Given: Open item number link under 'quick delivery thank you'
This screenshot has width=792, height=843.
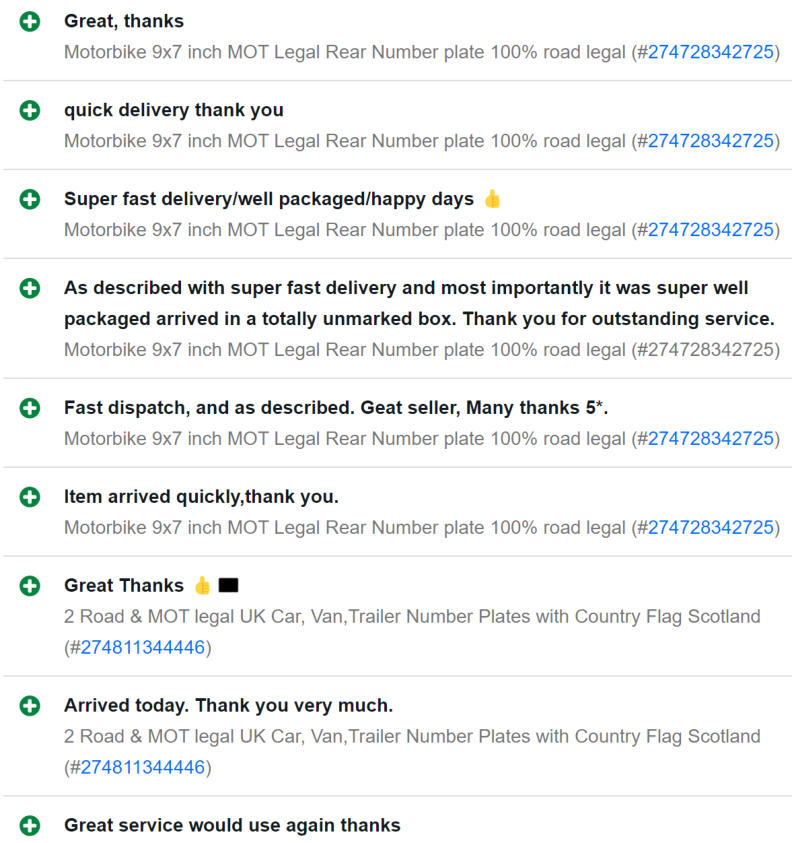Looking at the screenshot, I should coord(710,141).
